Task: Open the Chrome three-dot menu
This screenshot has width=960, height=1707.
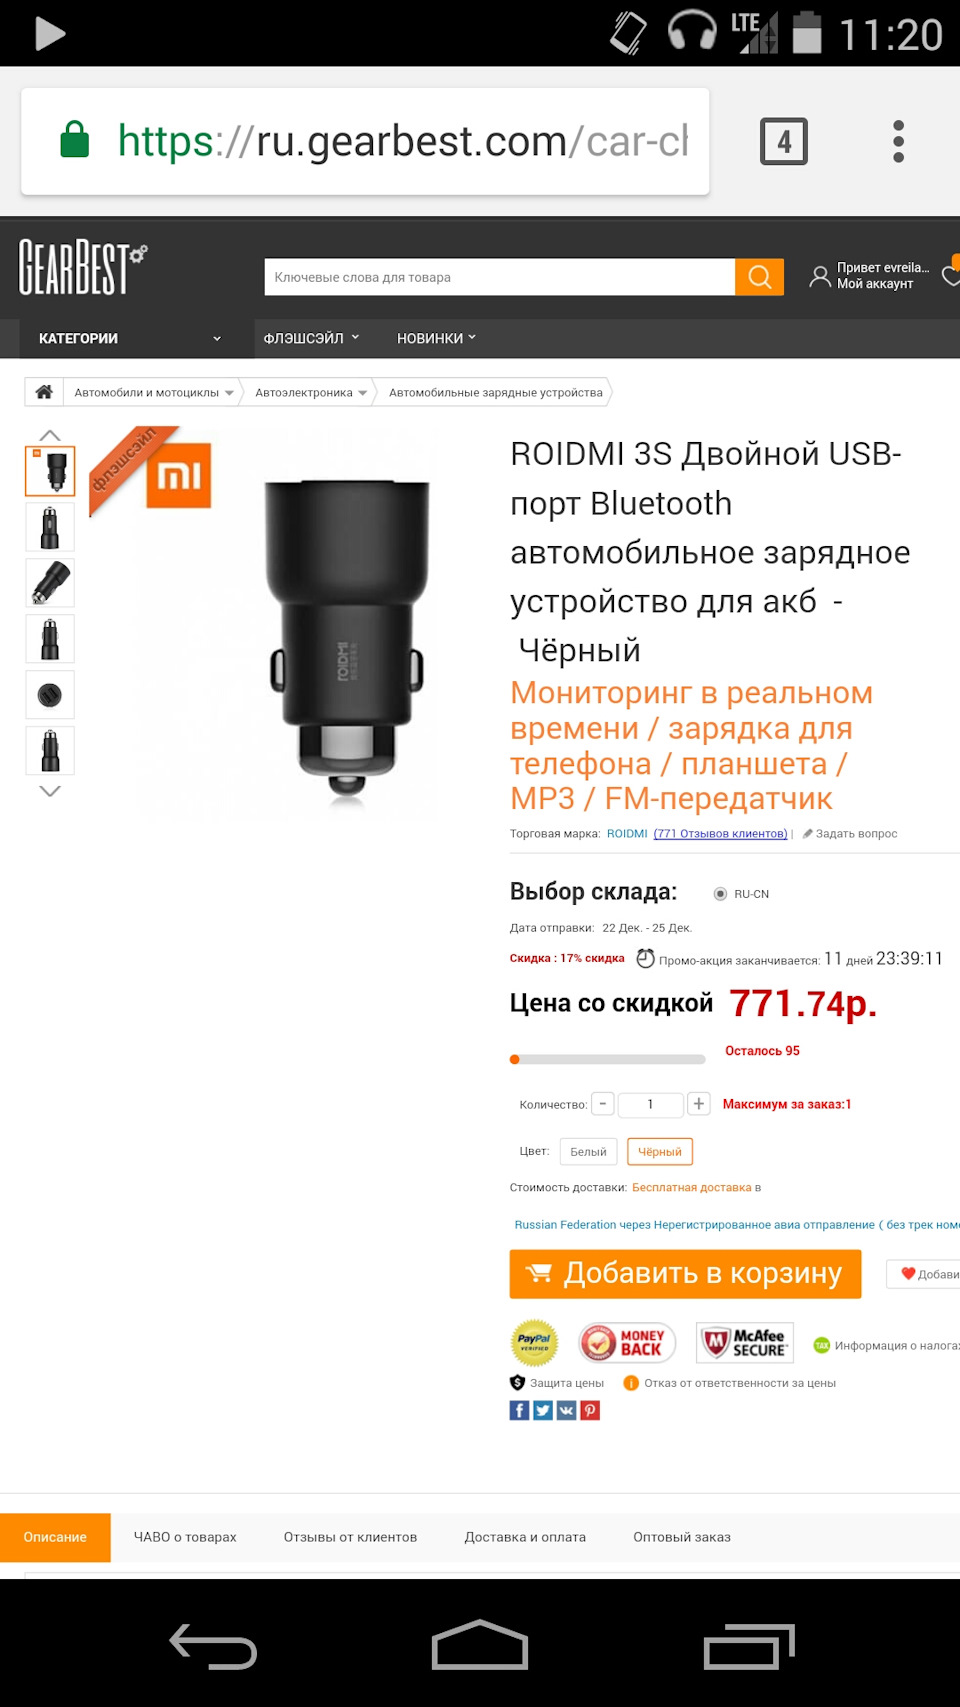Action: pos(898,141)
